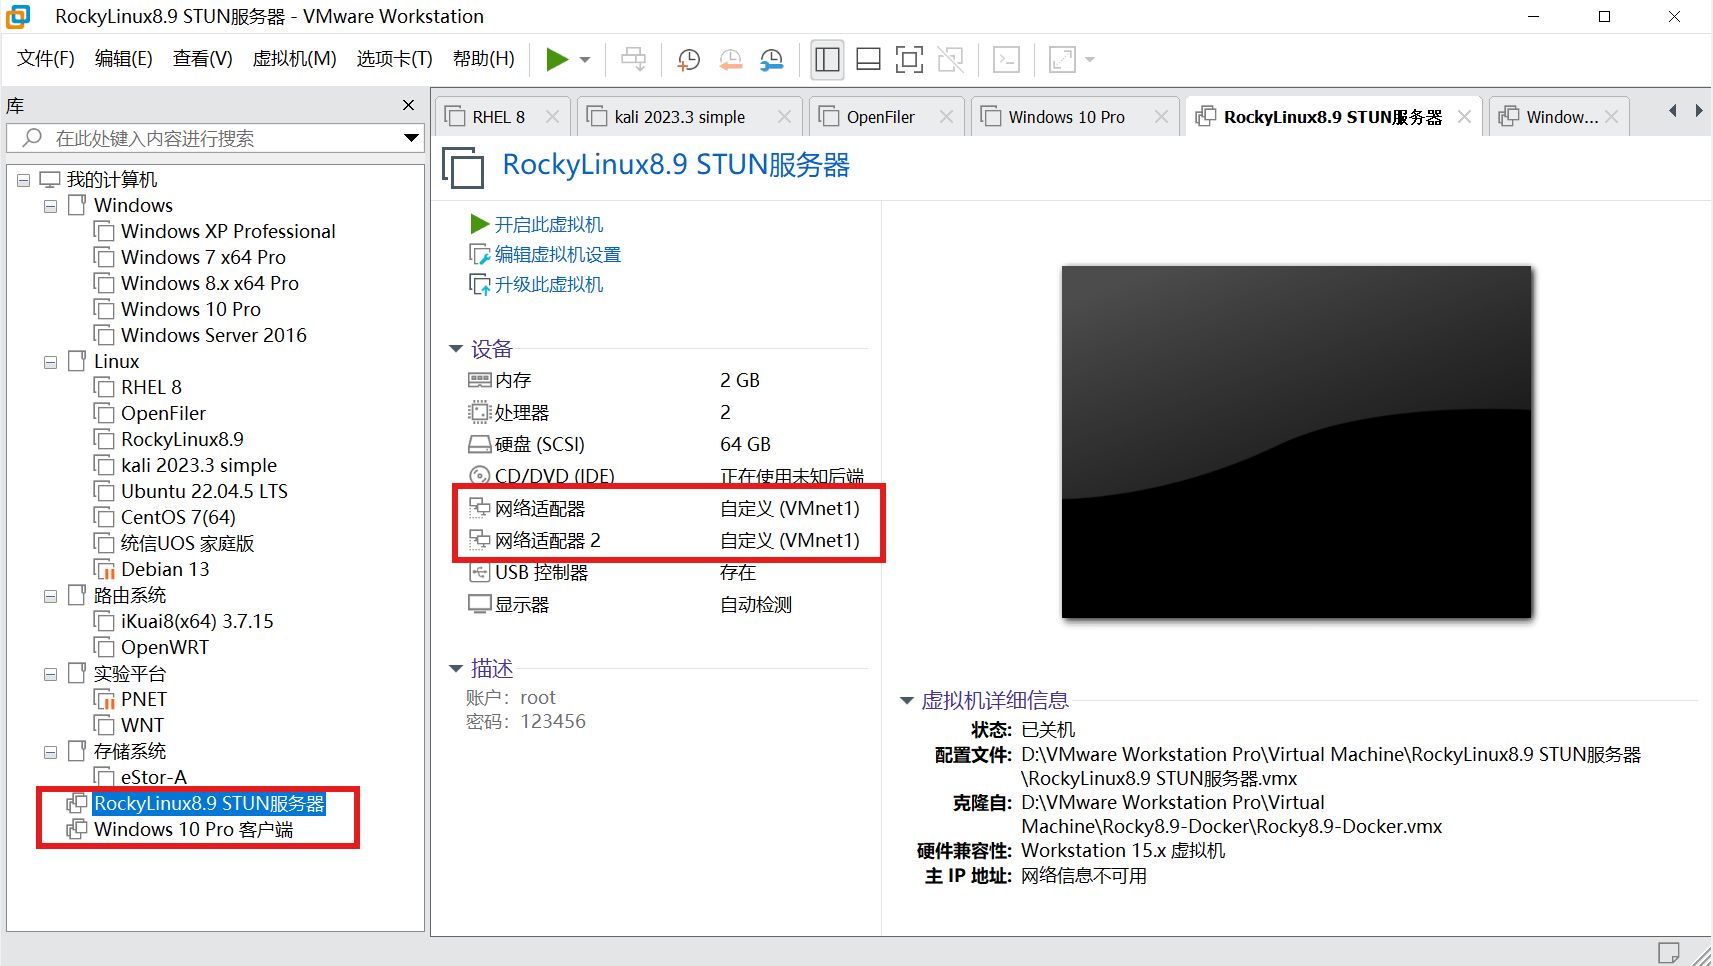This screenshot has height=966, width=1713.
Task: Click the VM screen preview thumbnail
Action: click(x=1296, y=441)
